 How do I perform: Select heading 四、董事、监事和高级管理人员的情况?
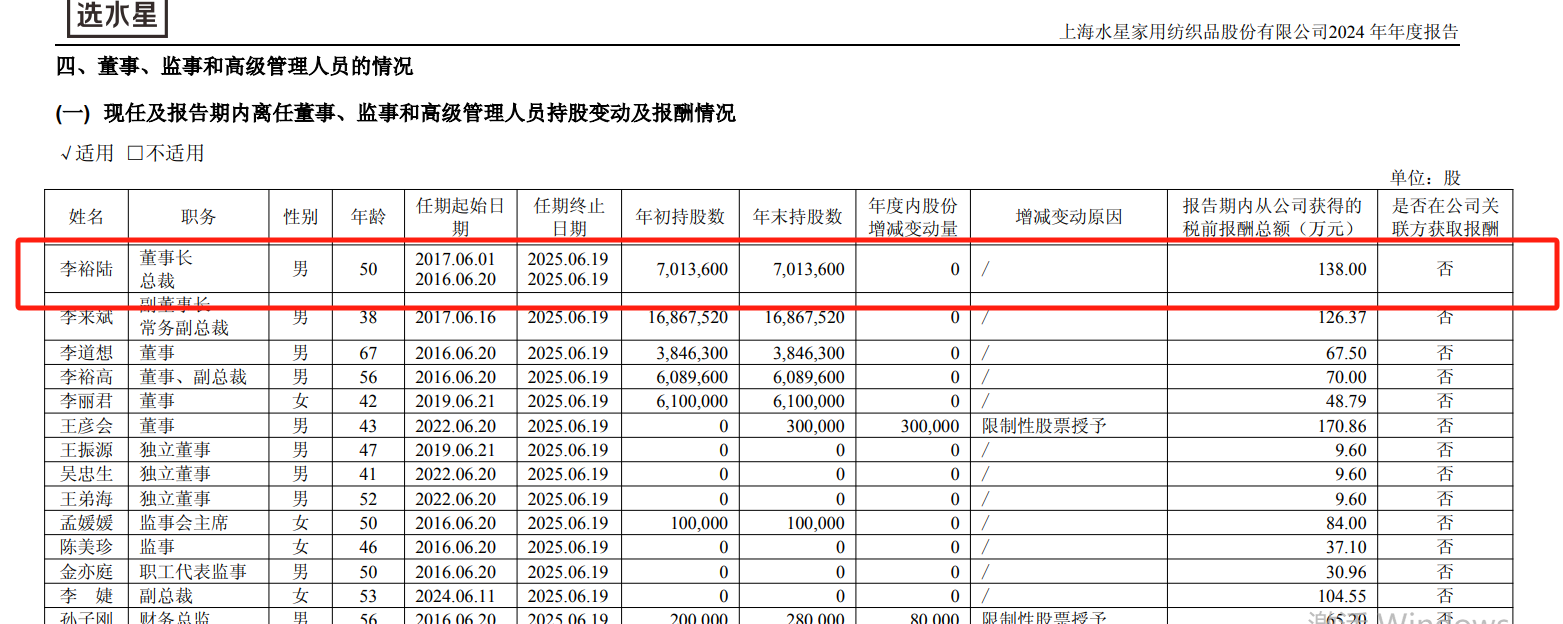(x=234, y=67)
